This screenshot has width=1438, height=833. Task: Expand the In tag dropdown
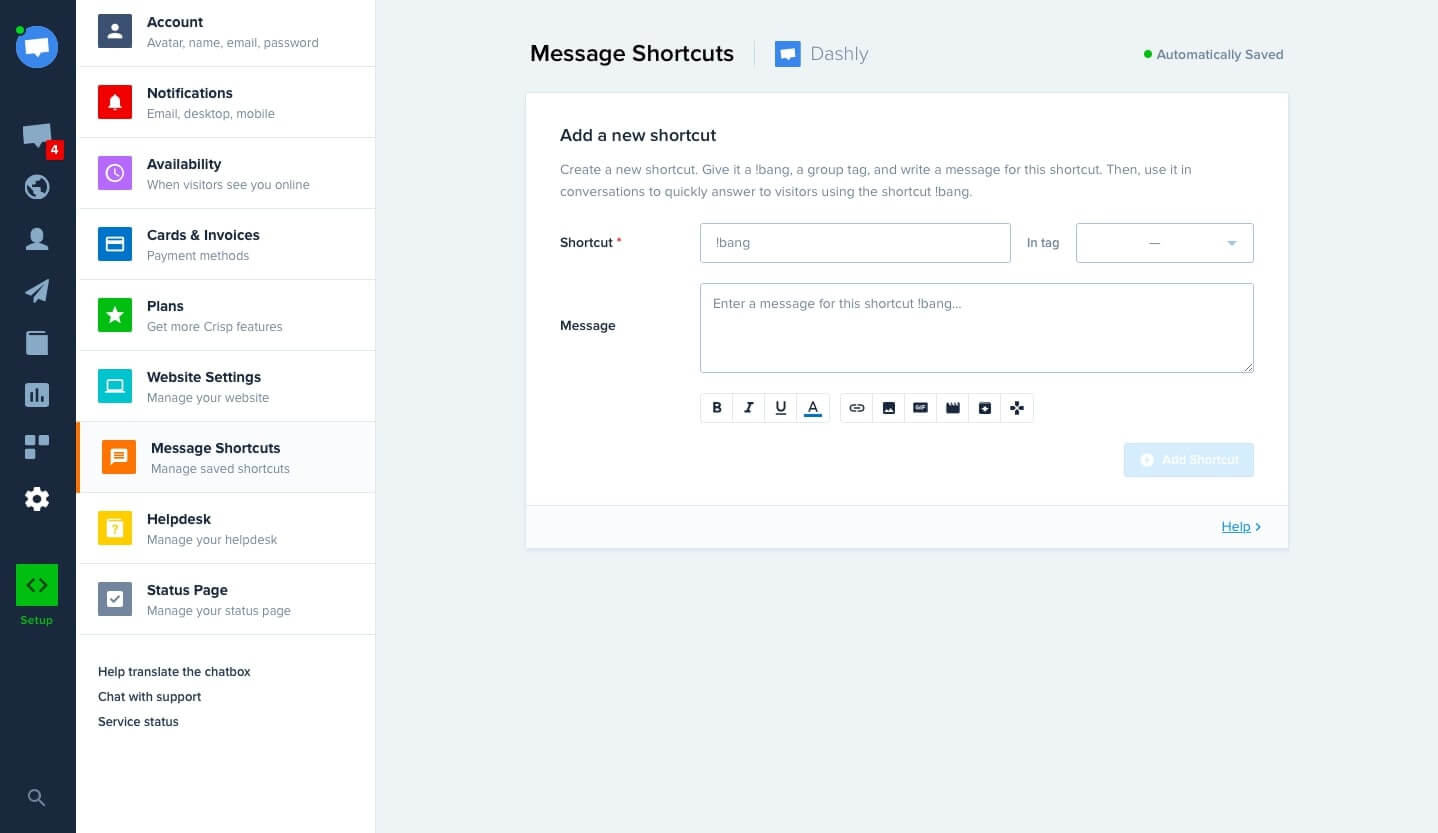(1164, 243)
